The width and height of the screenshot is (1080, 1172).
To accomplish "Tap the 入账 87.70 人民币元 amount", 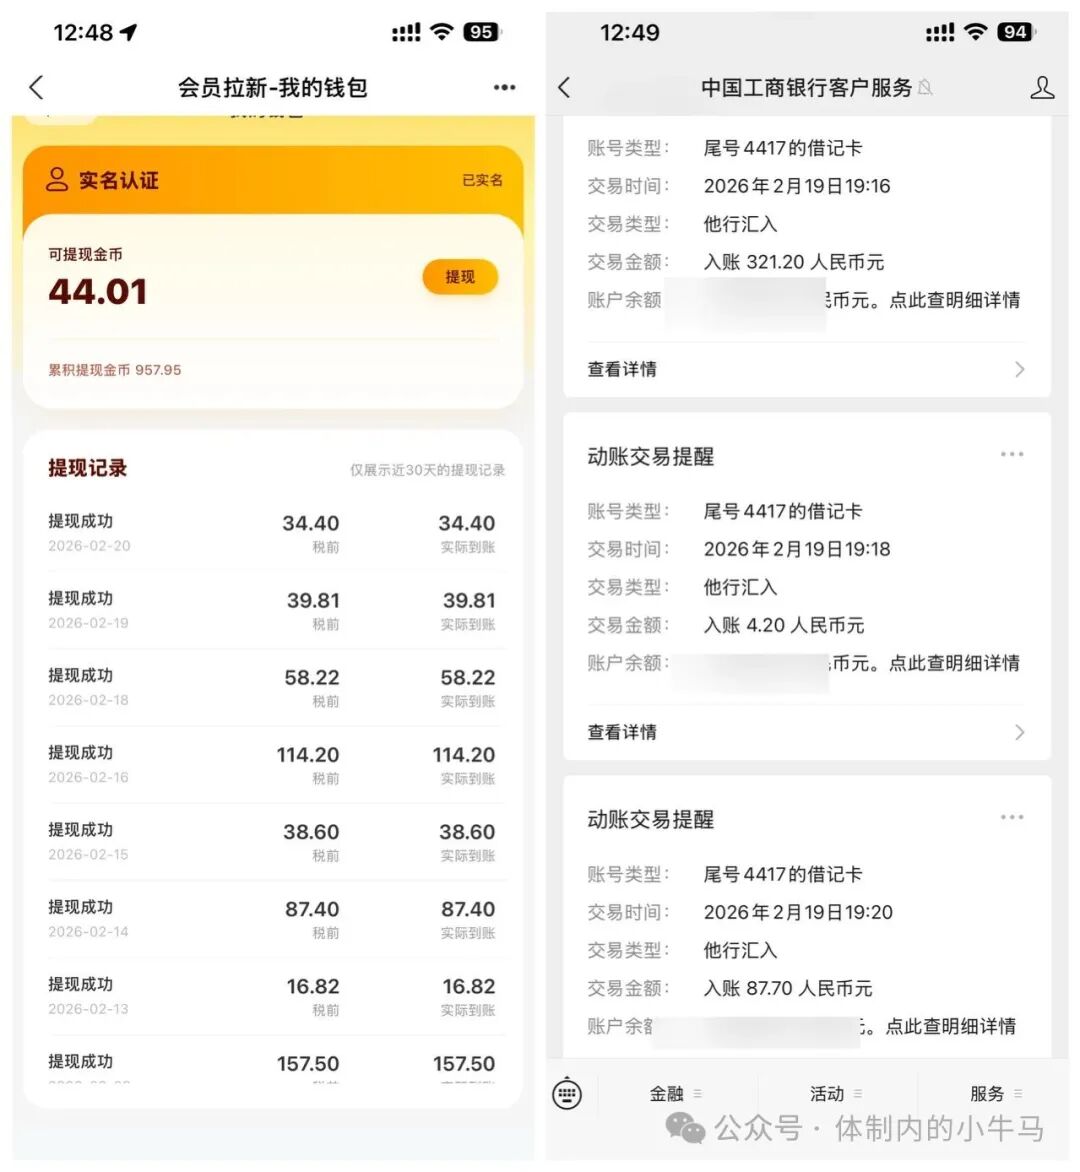I will click(x=788, y=988).
